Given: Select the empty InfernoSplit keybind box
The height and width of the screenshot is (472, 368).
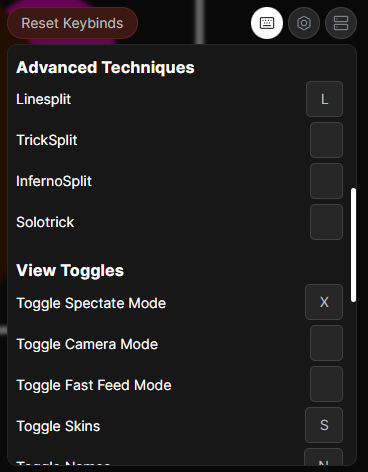Looking at the screenshot, I should pos(326,181).
